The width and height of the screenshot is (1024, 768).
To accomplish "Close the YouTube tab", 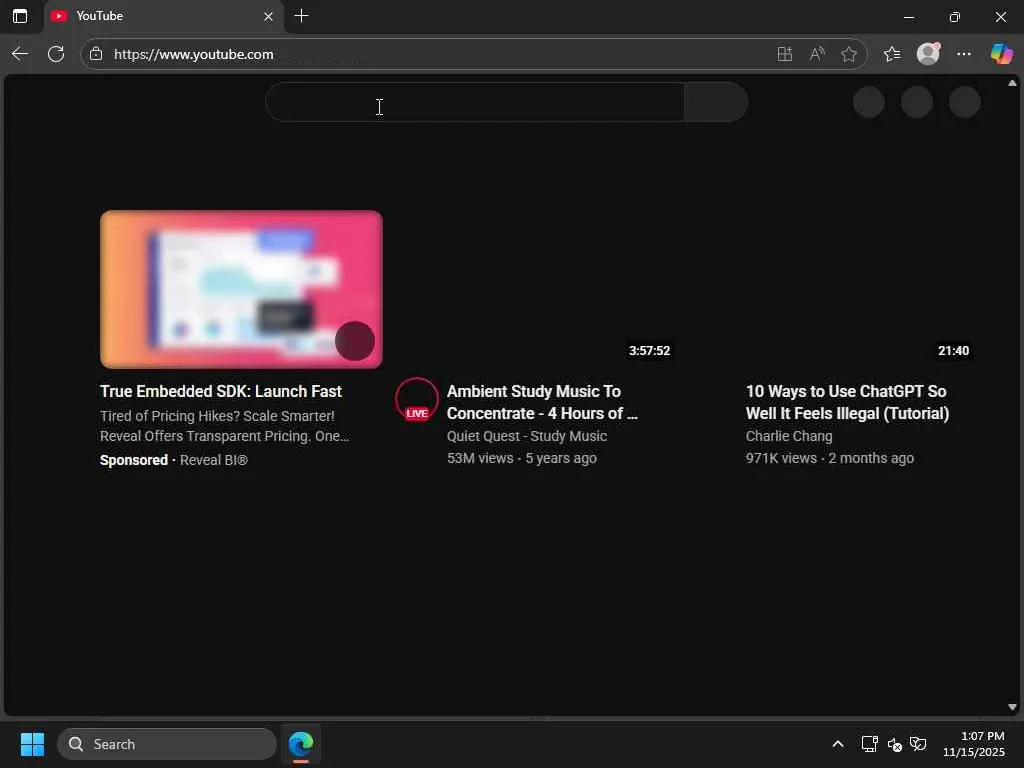I will click(x=268, y=16).
